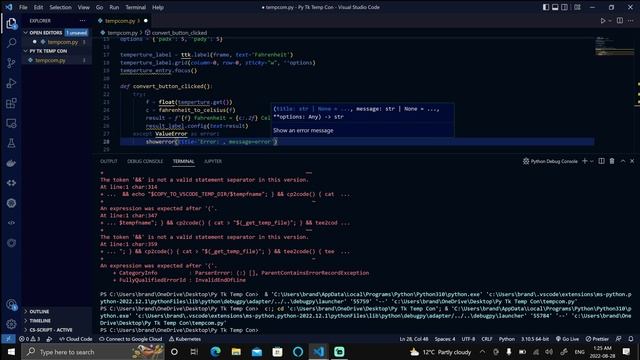Maximize the panel size with the chevron
This screenshot has height=360, width=640.
pyautogui.click(x=622, y=161)
